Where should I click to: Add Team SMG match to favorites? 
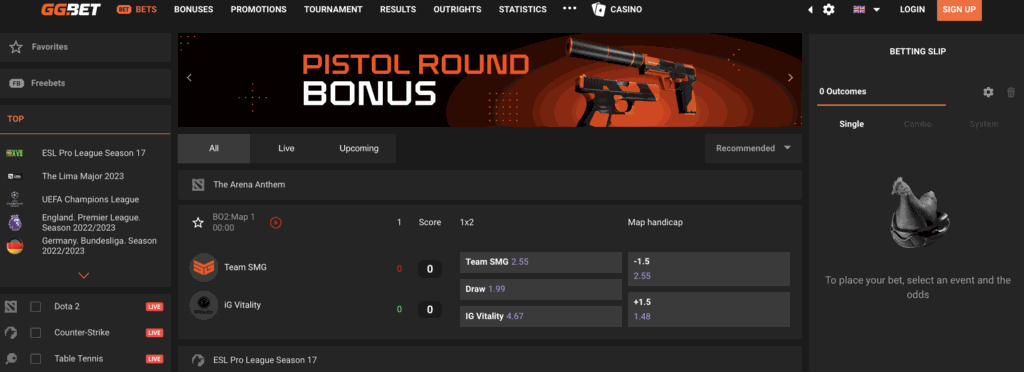coord(198,223)
